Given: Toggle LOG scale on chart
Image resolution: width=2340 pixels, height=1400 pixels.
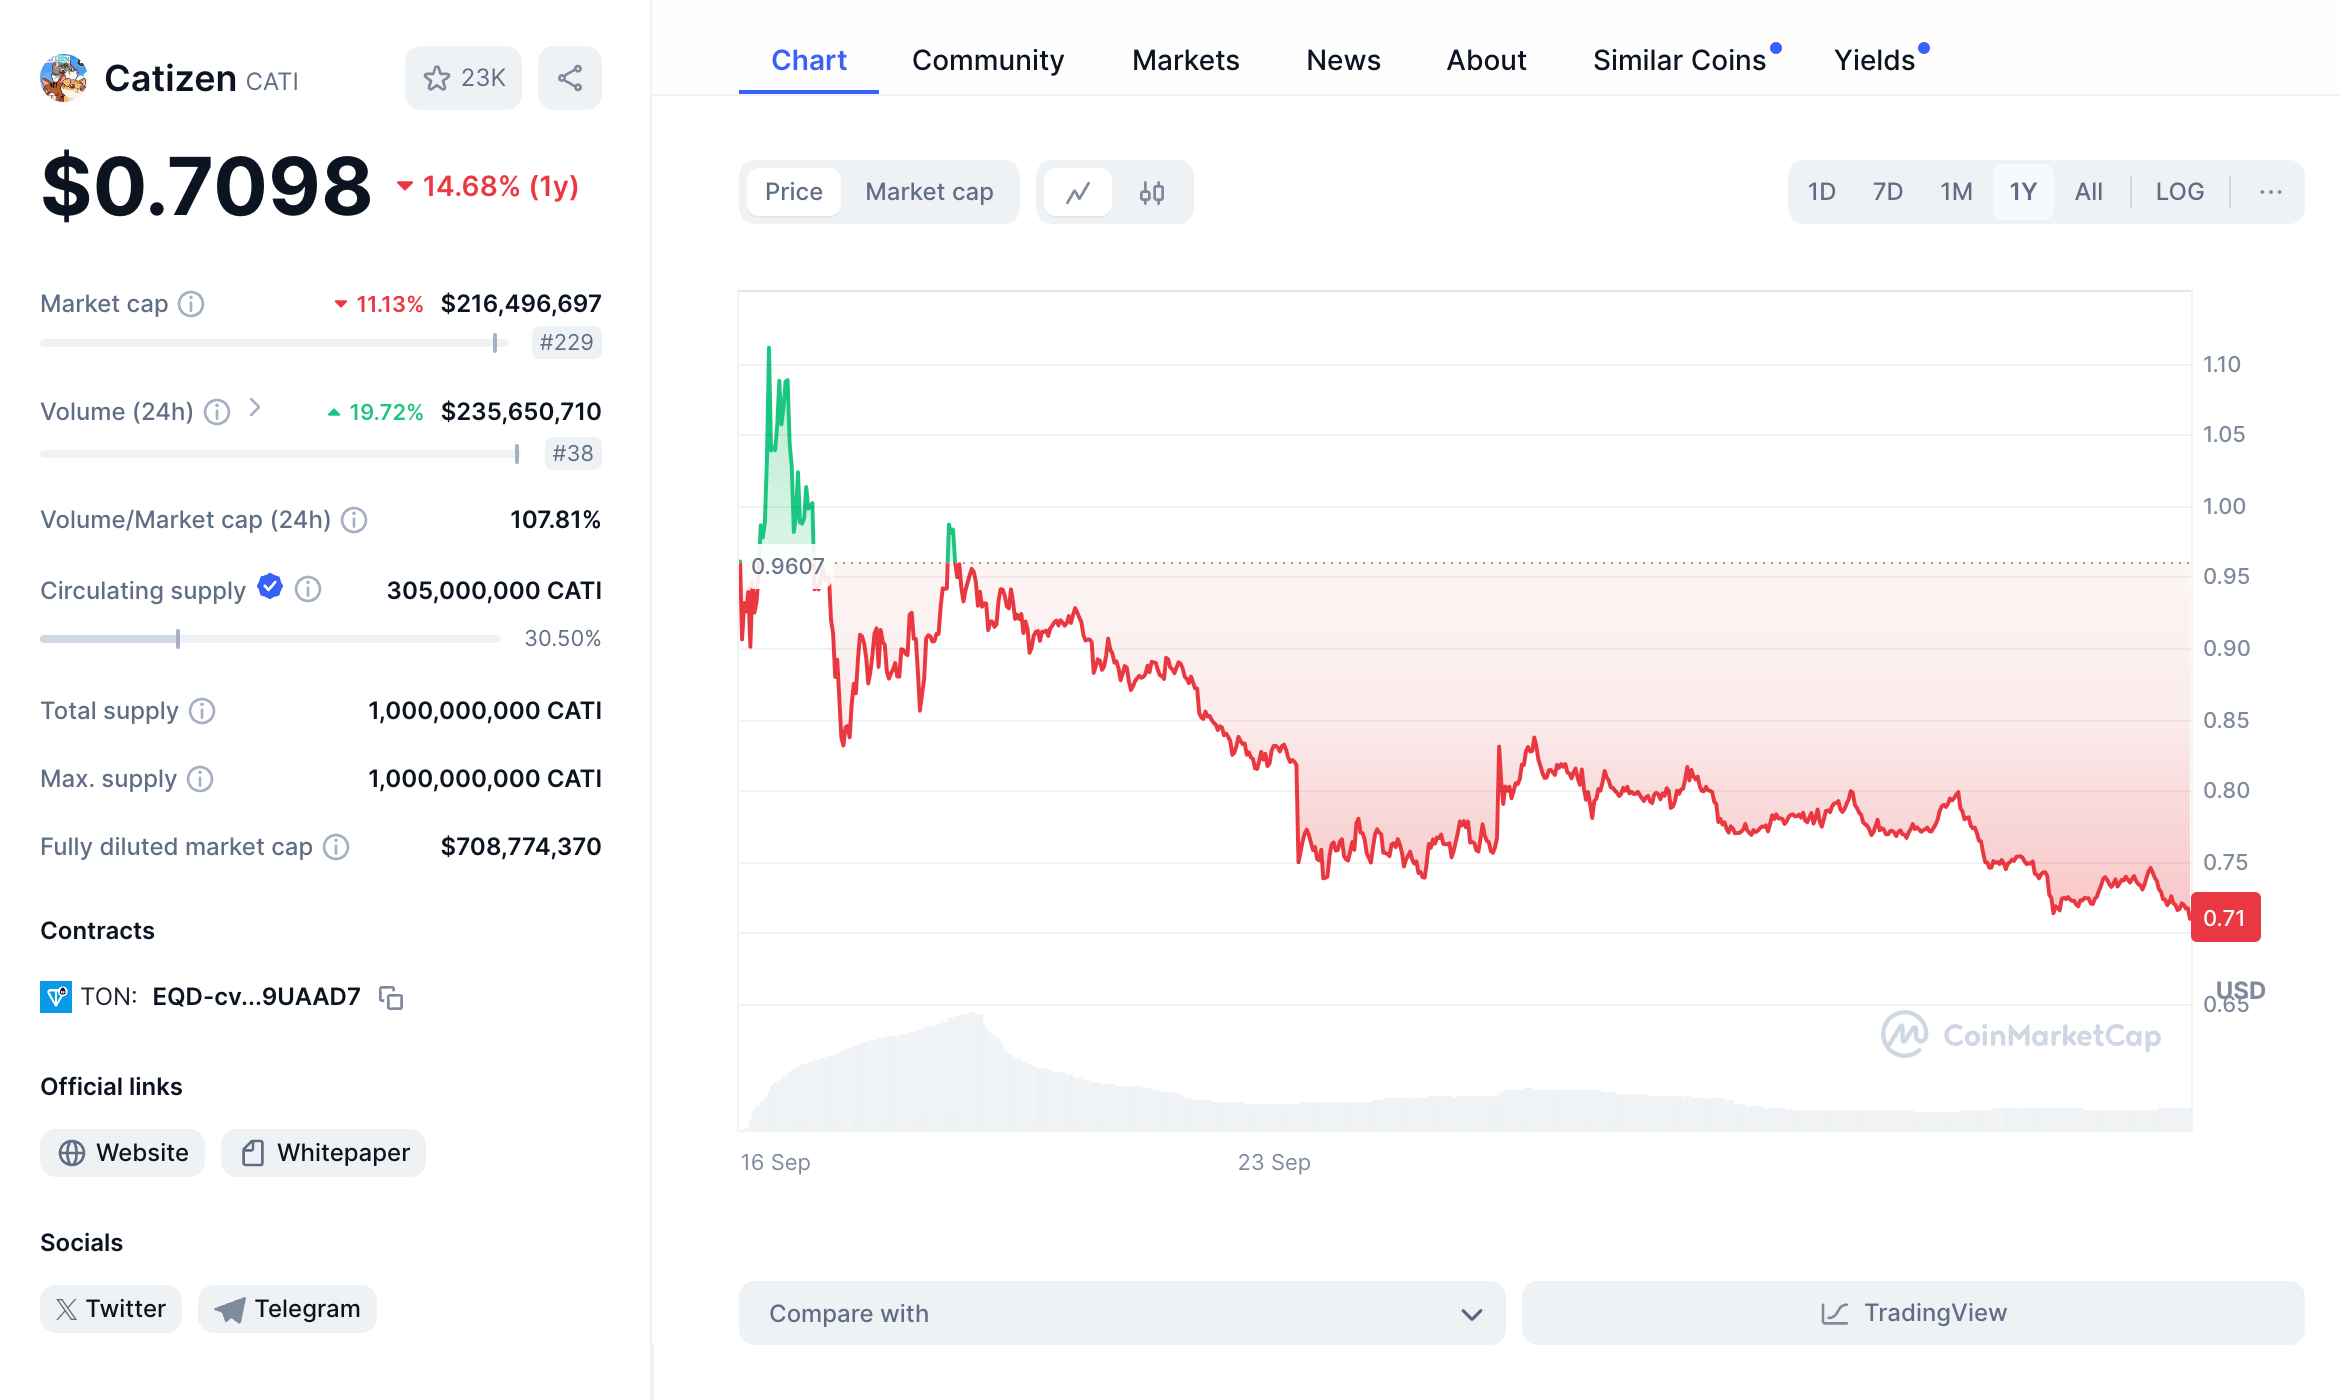Looking at the screenshot, I should click(x=2180, y=192).
